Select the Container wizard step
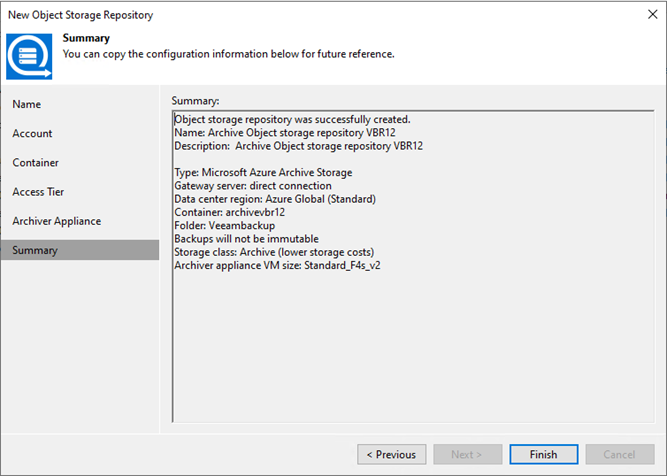 [36, 162]
